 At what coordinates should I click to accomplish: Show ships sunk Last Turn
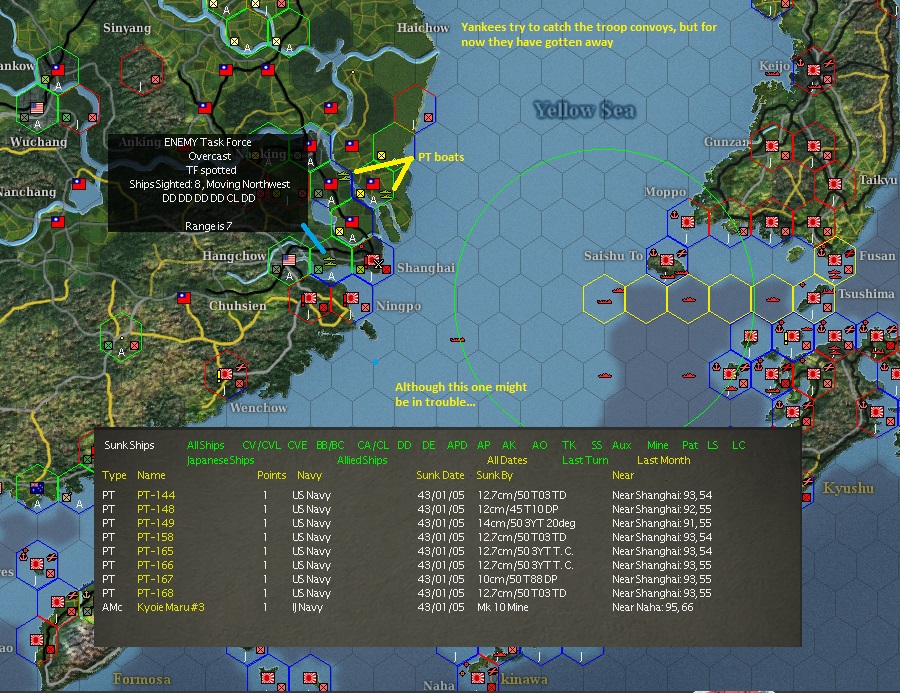point(585,460)
